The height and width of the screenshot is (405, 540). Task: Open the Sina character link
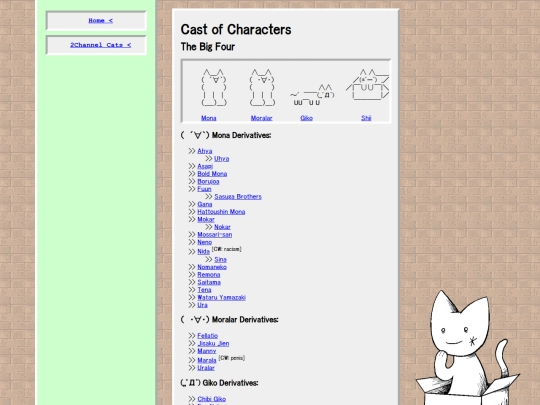click(220, 260)
